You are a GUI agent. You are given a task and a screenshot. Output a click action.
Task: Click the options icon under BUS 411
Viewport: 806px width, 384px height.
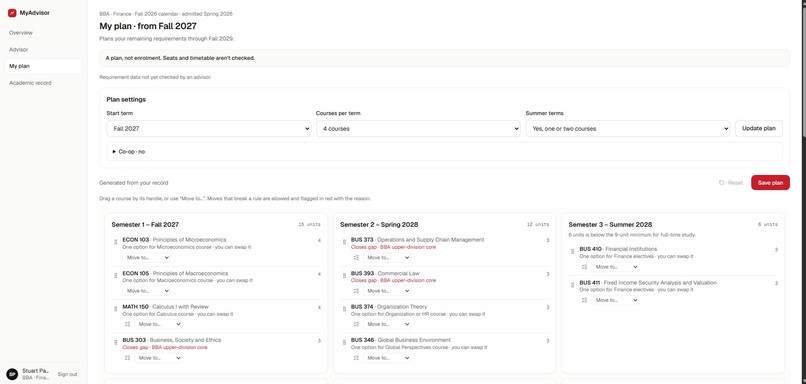click(x=584, y=300)
